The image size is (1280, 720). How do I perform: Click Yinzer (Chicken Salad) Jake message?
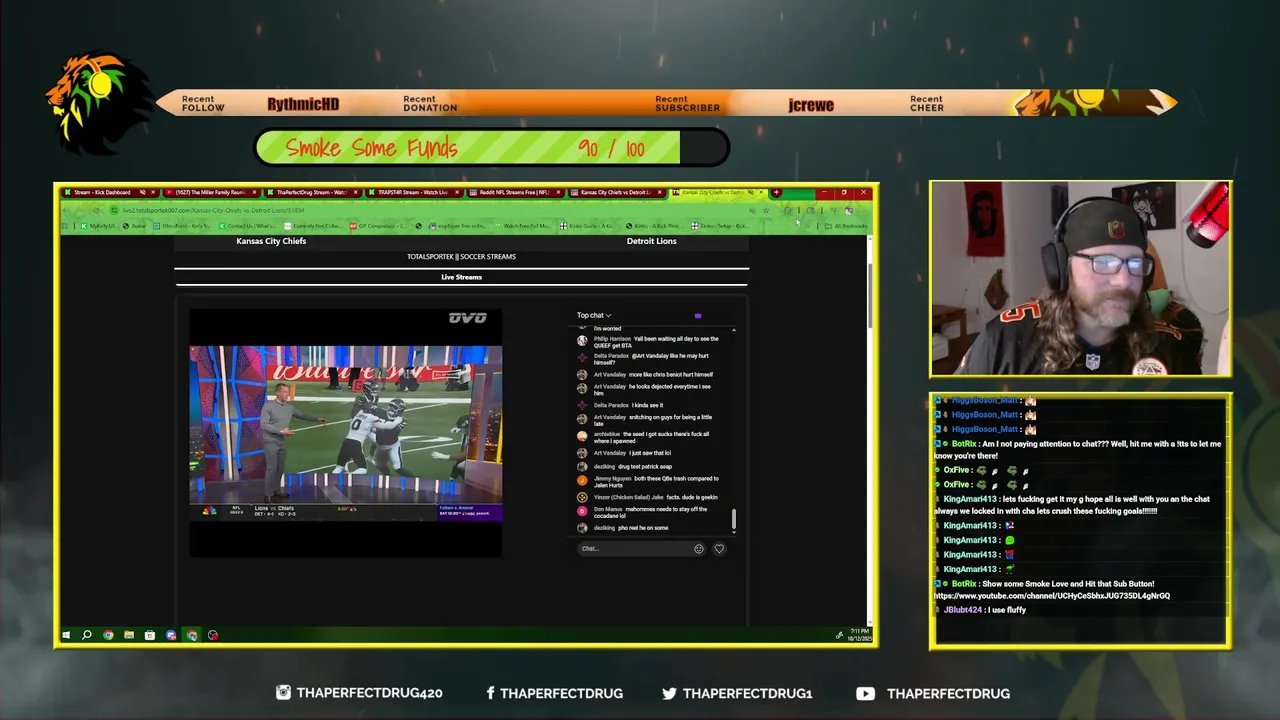(x=656, y=497)
